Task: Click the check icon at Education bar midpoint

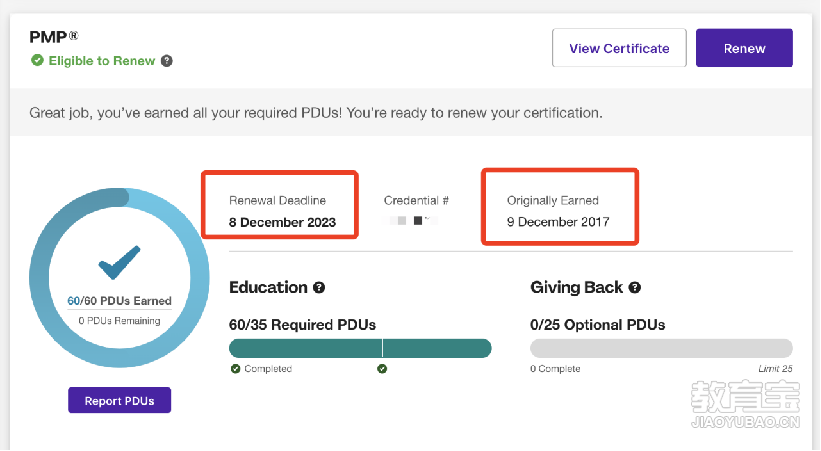Action: pos(382,369)
